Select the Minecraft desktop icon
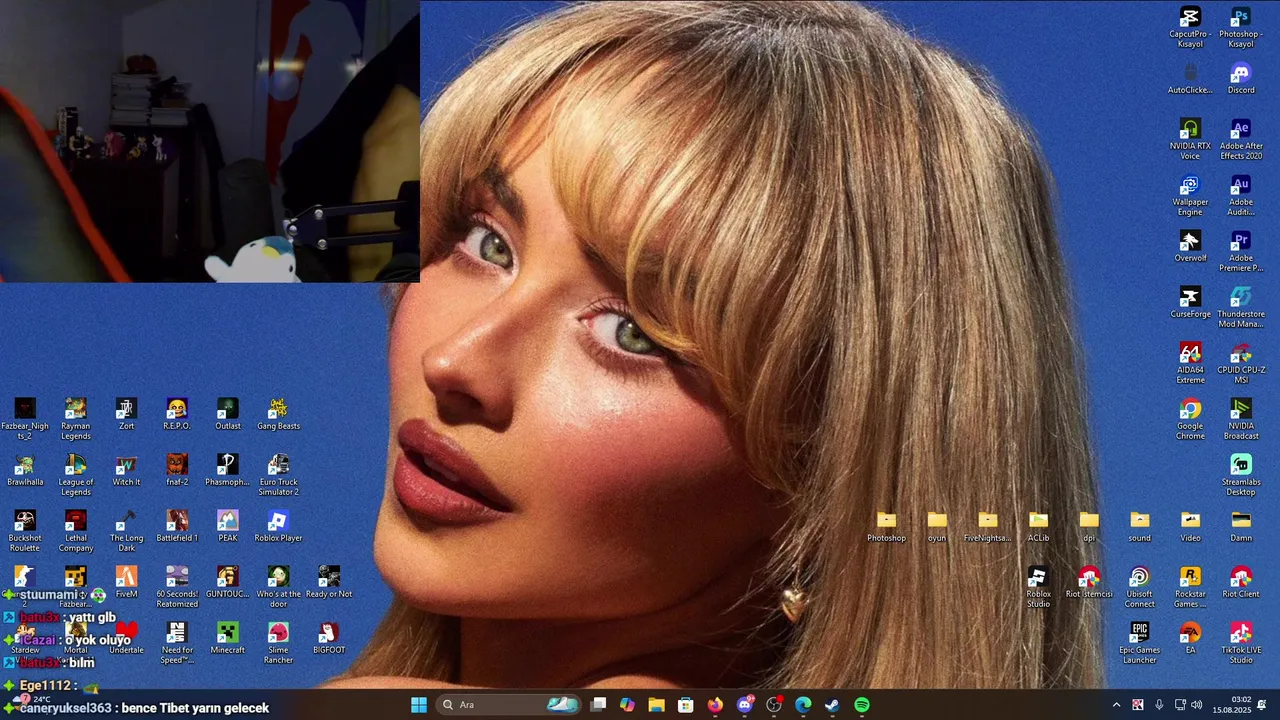 pos(228,638)
